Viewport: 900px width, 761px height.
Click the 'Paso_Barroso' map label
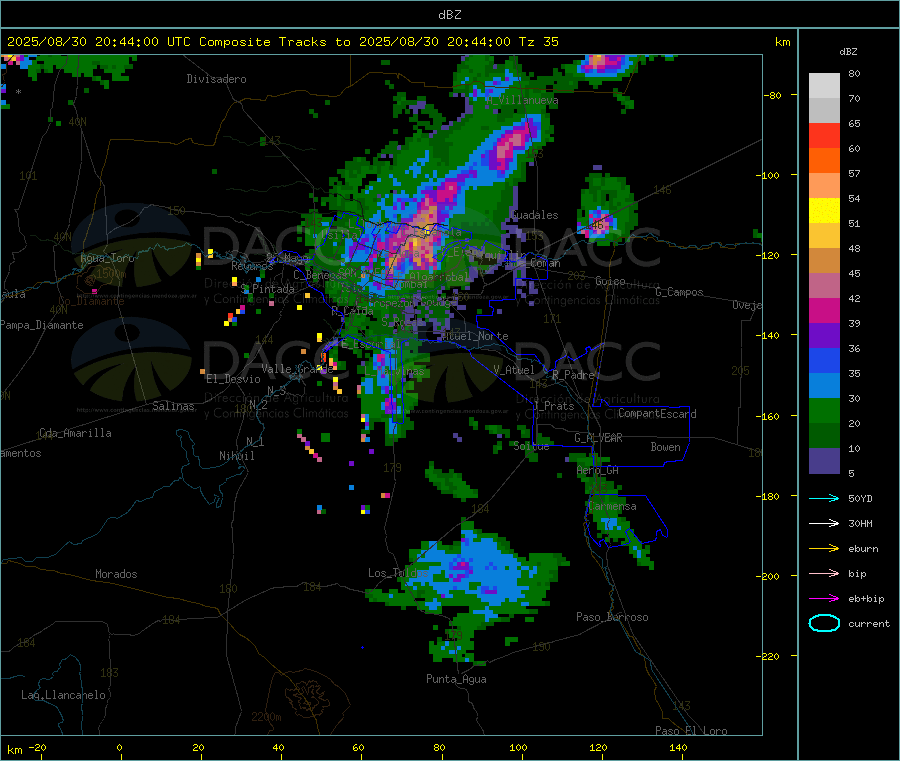tap(612, 617)
